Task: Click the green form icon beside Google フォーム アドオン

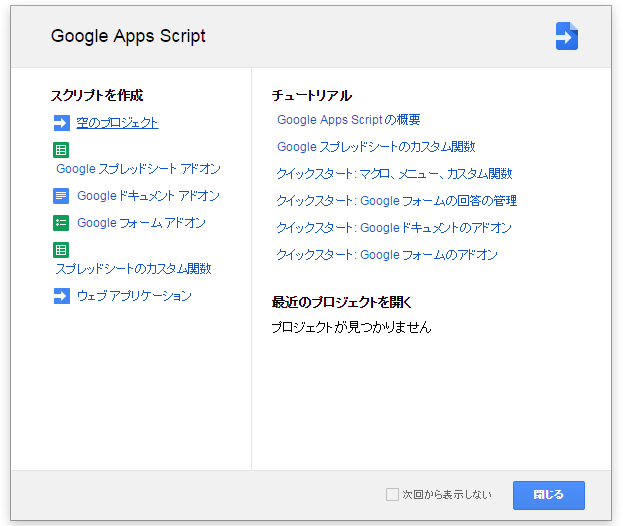Action: (x=61, y=223)
